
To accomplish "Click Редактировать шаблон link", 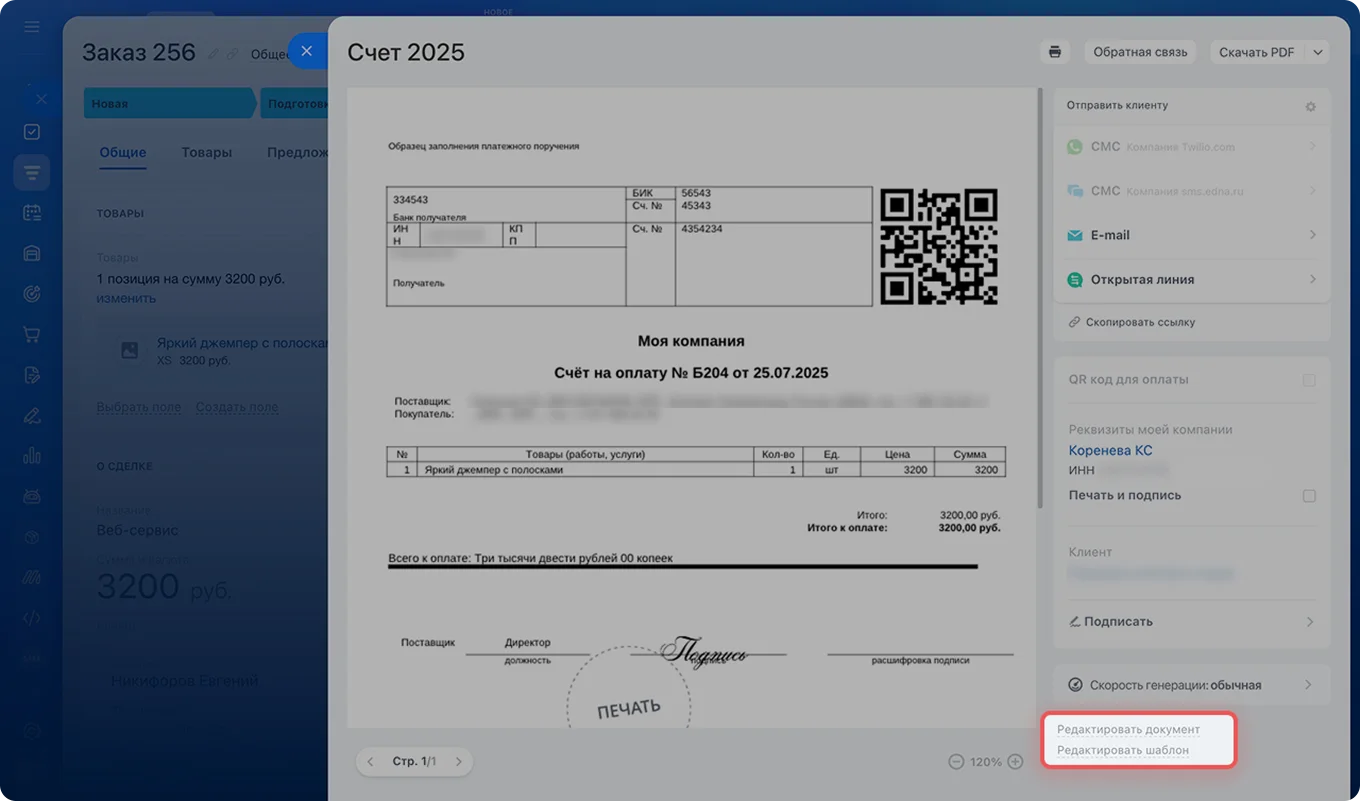I will (1123, 750).
